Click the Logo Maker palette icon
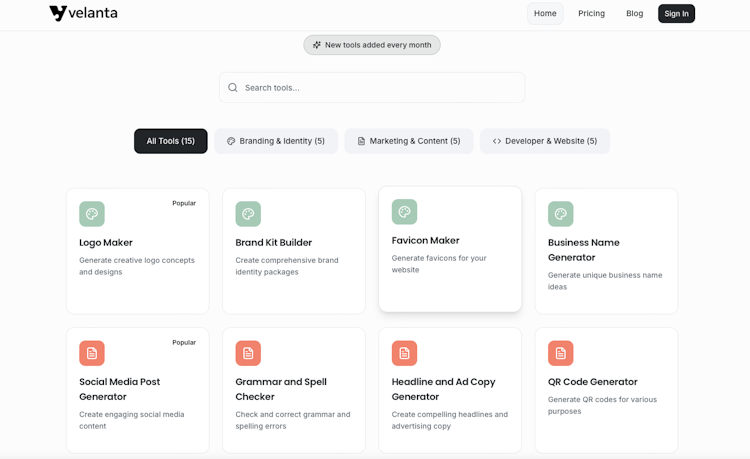Image resolution: width=750 pixels, height=459 pixels. 92,214
